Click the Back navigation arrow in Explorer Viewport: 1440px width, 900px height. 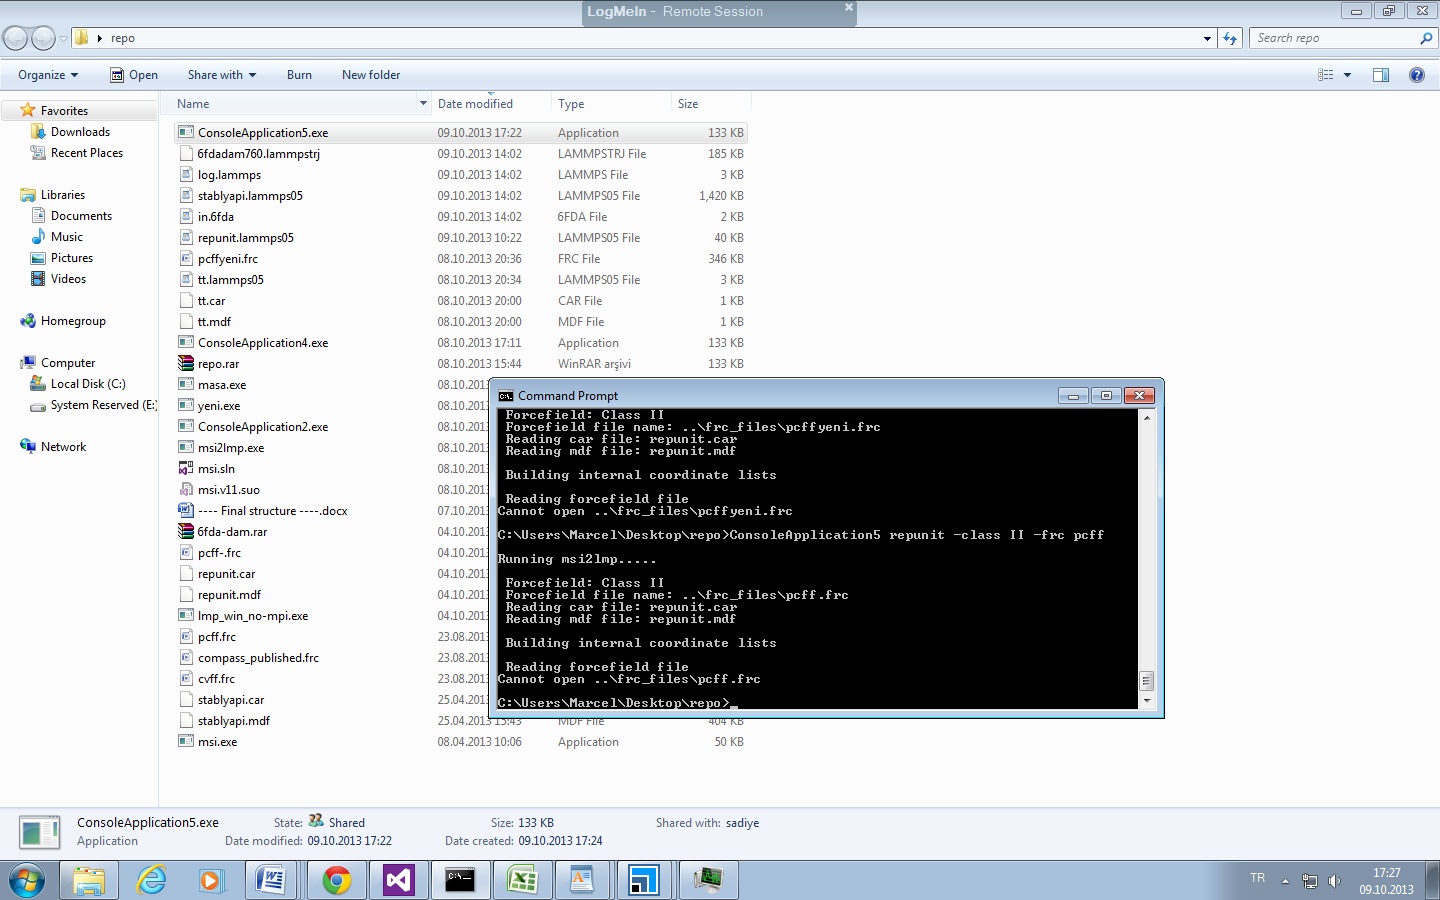click(16, 38)
